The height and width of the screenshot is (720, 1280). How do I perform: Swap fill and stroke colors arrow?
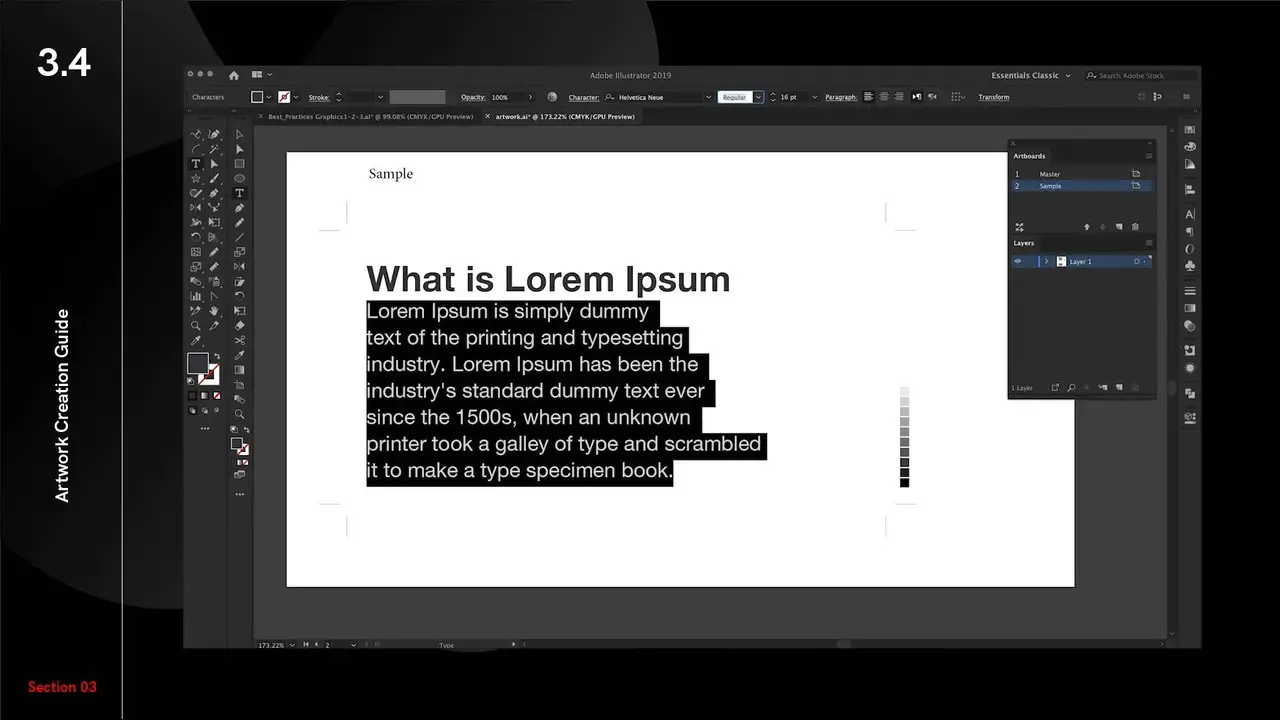[216, 357]
